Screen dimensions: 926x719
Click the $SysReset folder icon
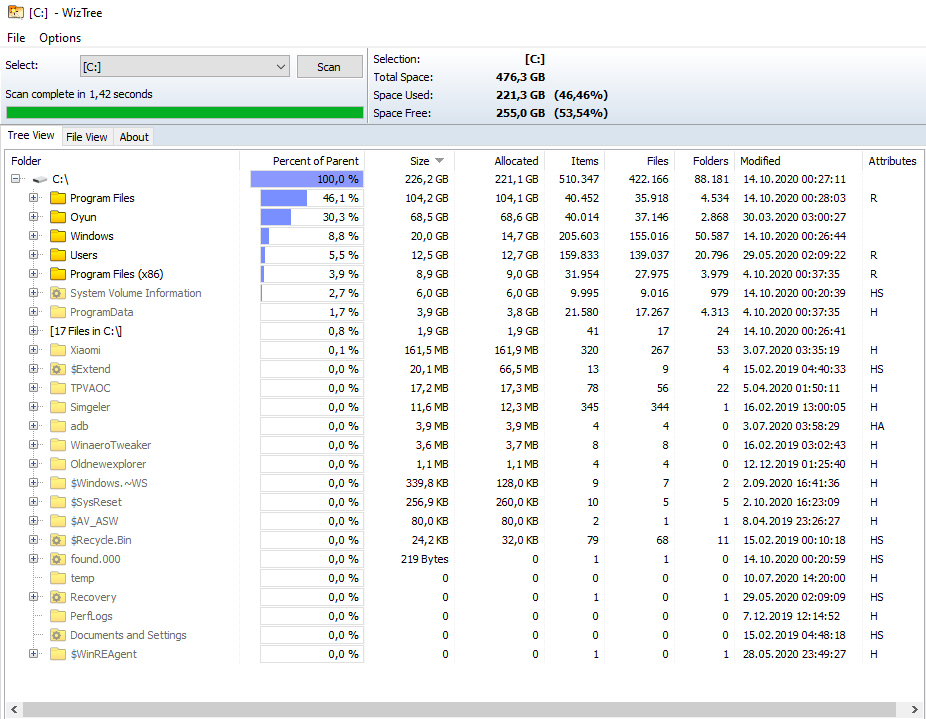(x=57, y=502)
